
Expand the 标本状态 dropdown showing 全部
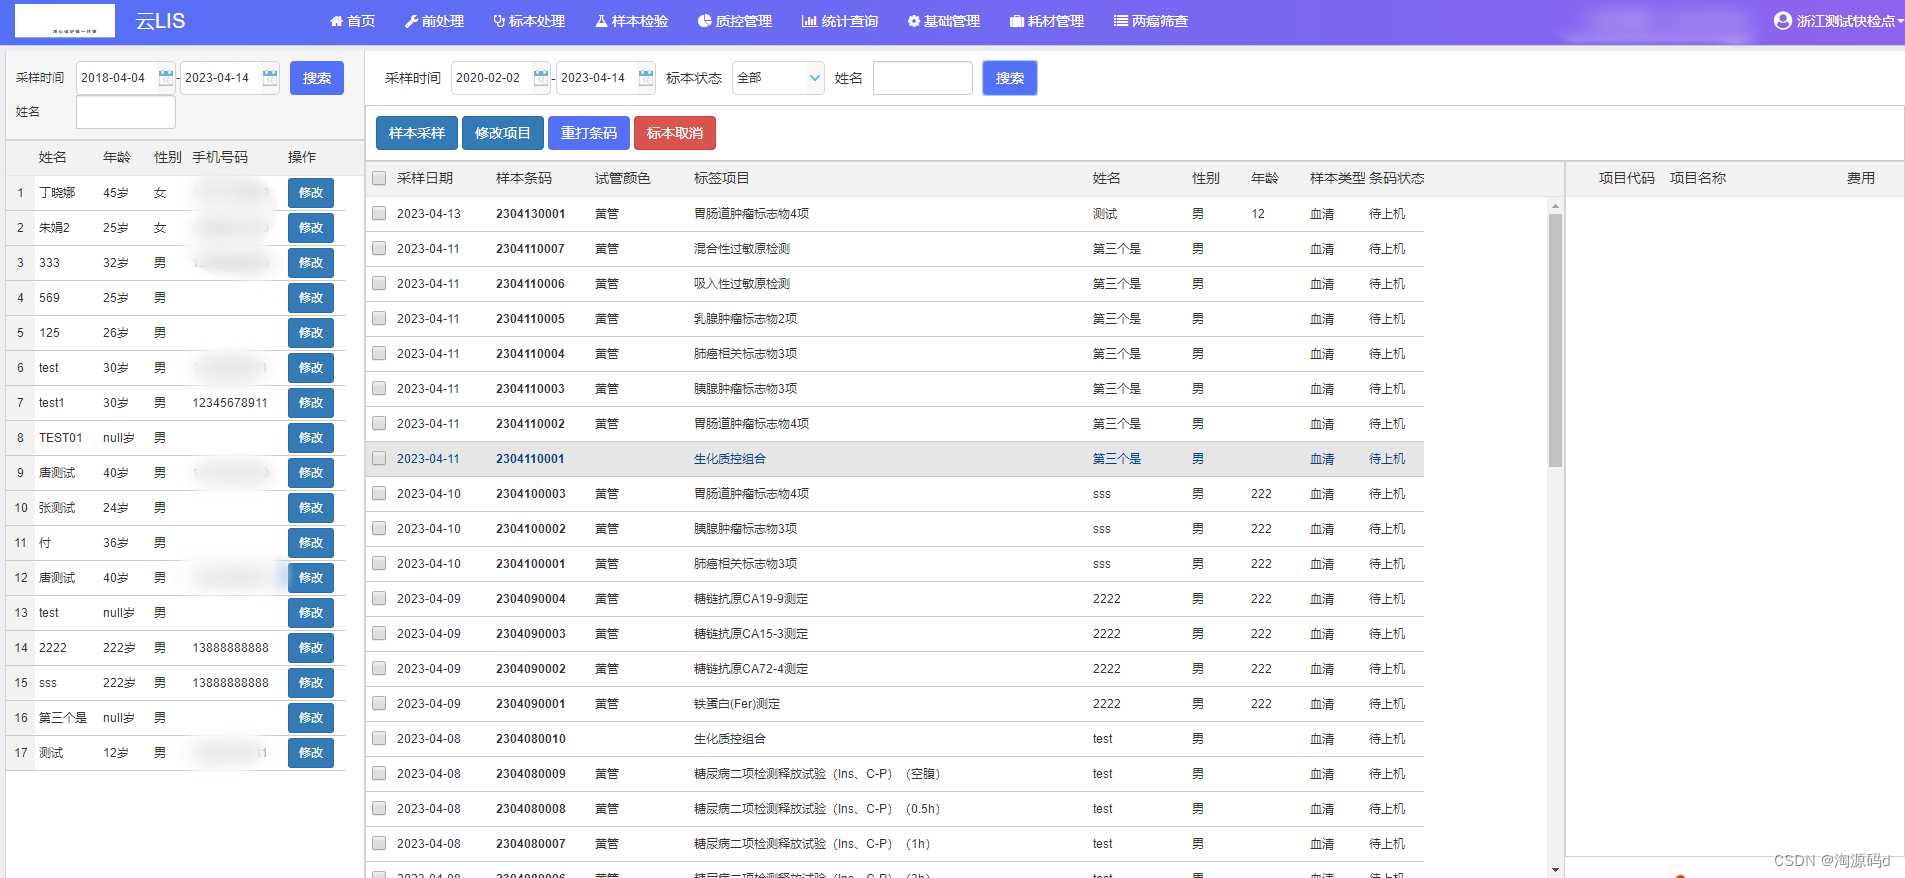(x=778, y=78)
